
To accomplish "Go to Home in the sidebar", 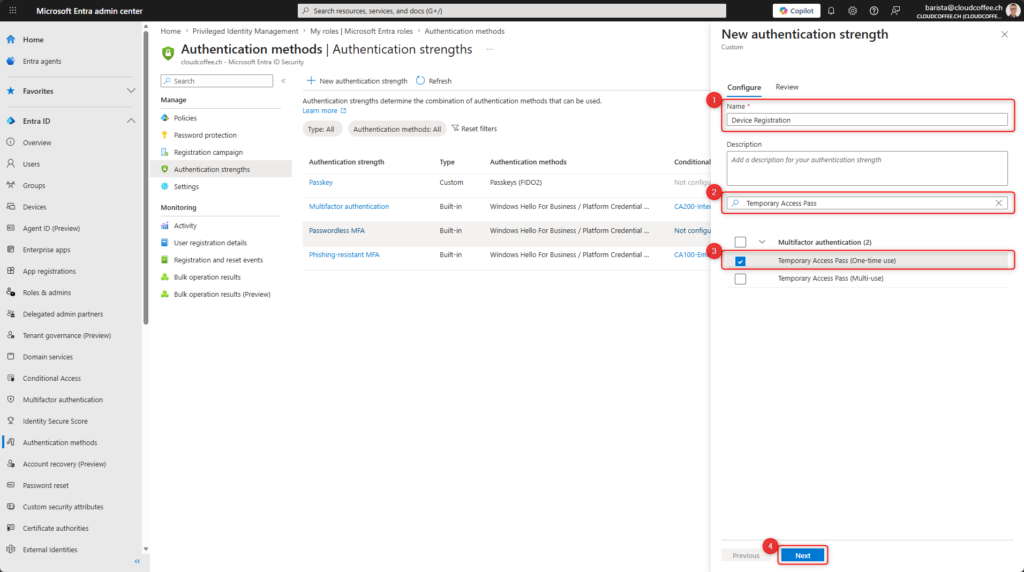I will coord(33,39).
